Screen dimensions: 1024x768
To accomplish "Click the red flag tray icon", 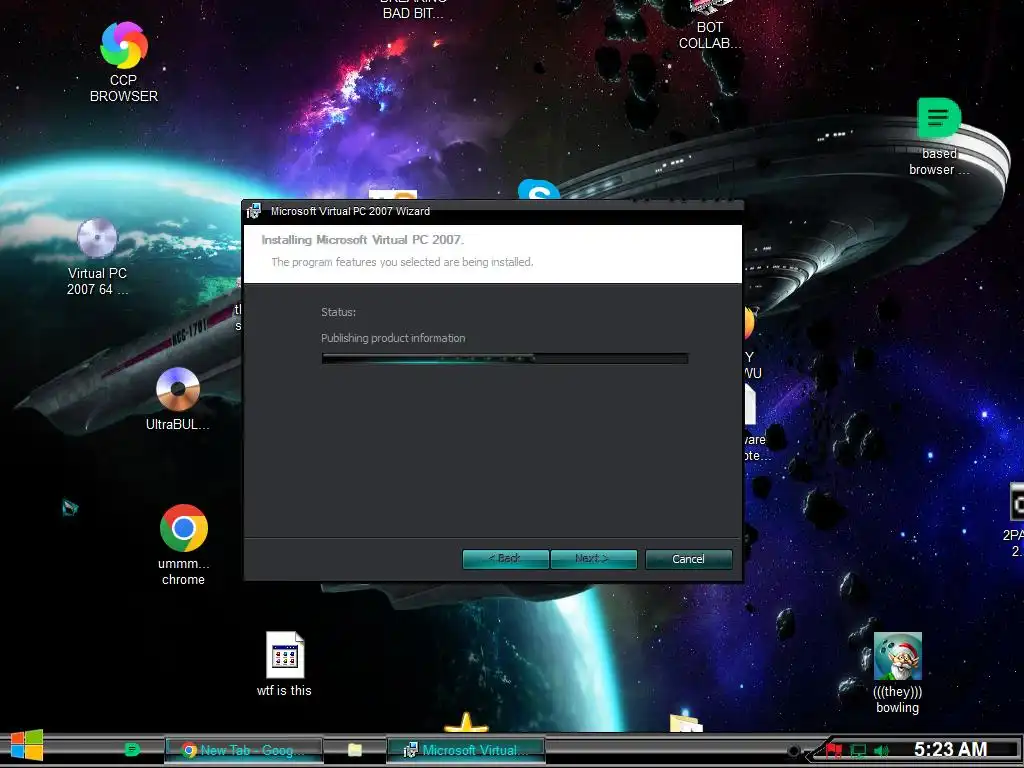I will pyautogui.click(x=833, y=750).
